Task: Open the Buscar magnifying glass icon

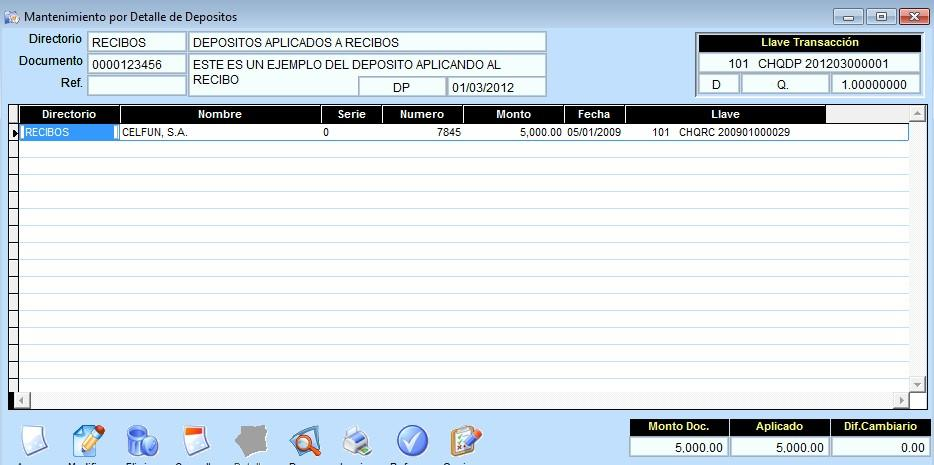Action: [304, 441]
